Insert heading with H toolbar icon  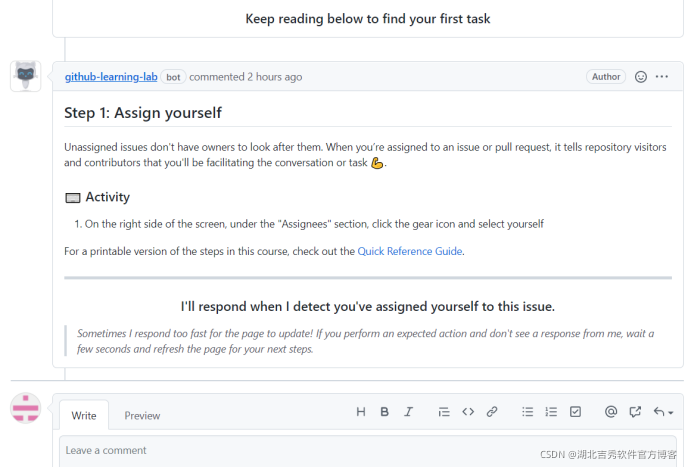point(361,412)
